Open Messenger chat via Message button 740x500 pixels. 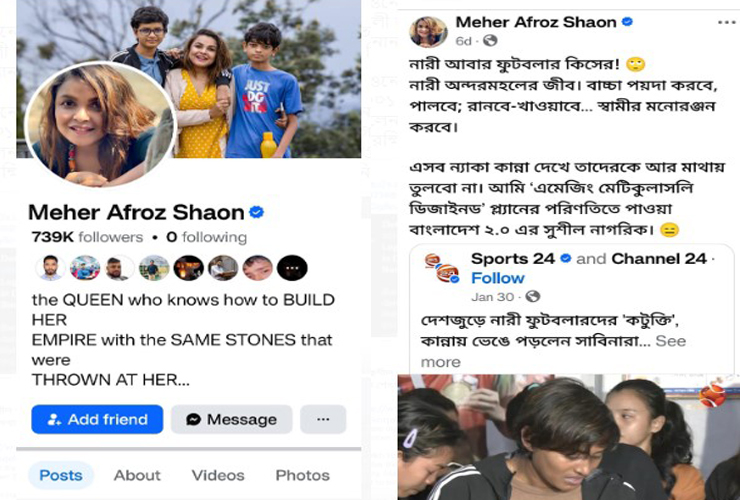[x=231, y=419]
